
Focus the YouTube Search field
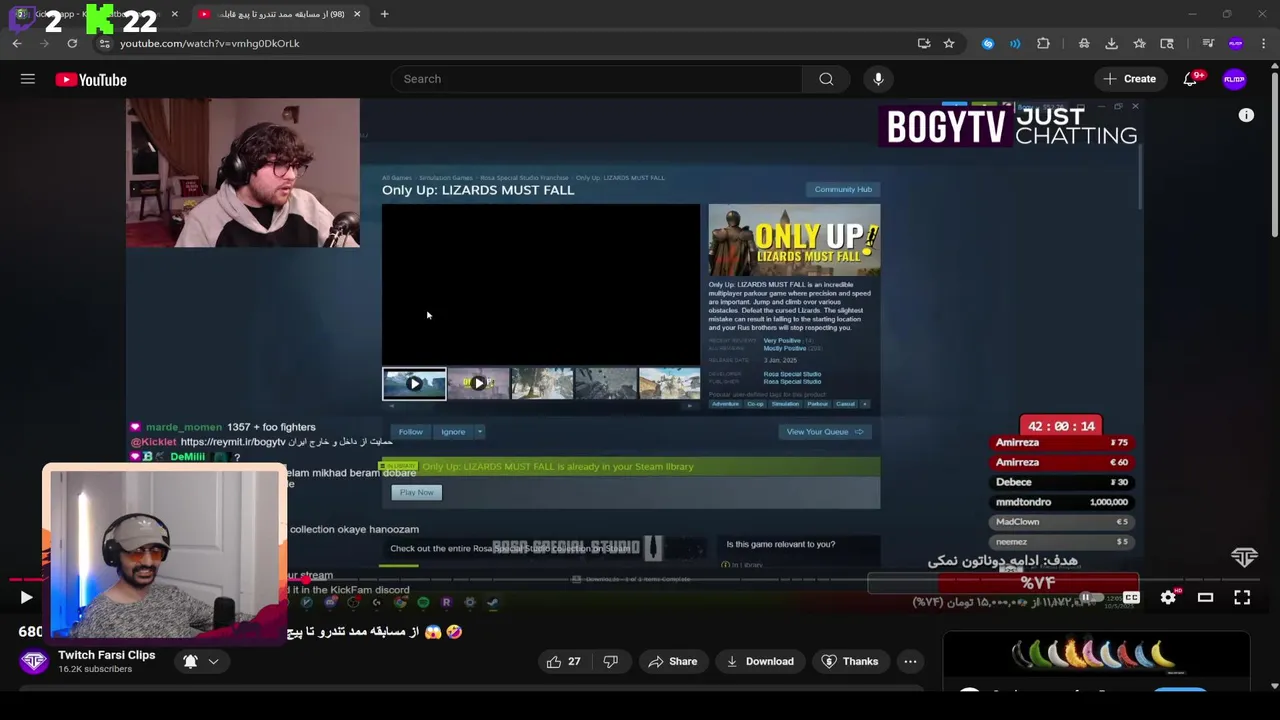pos(597,79)
